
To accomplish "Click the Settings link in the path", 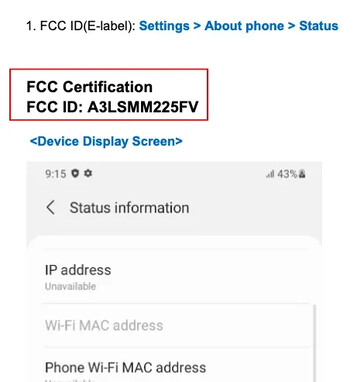I will (164, 26).
